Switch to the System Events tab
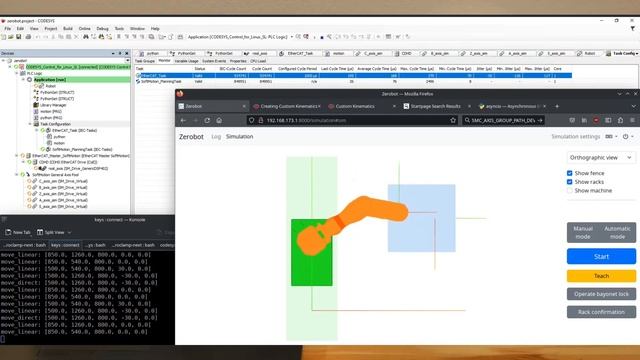The image size is (640, 360). [214, 61]
